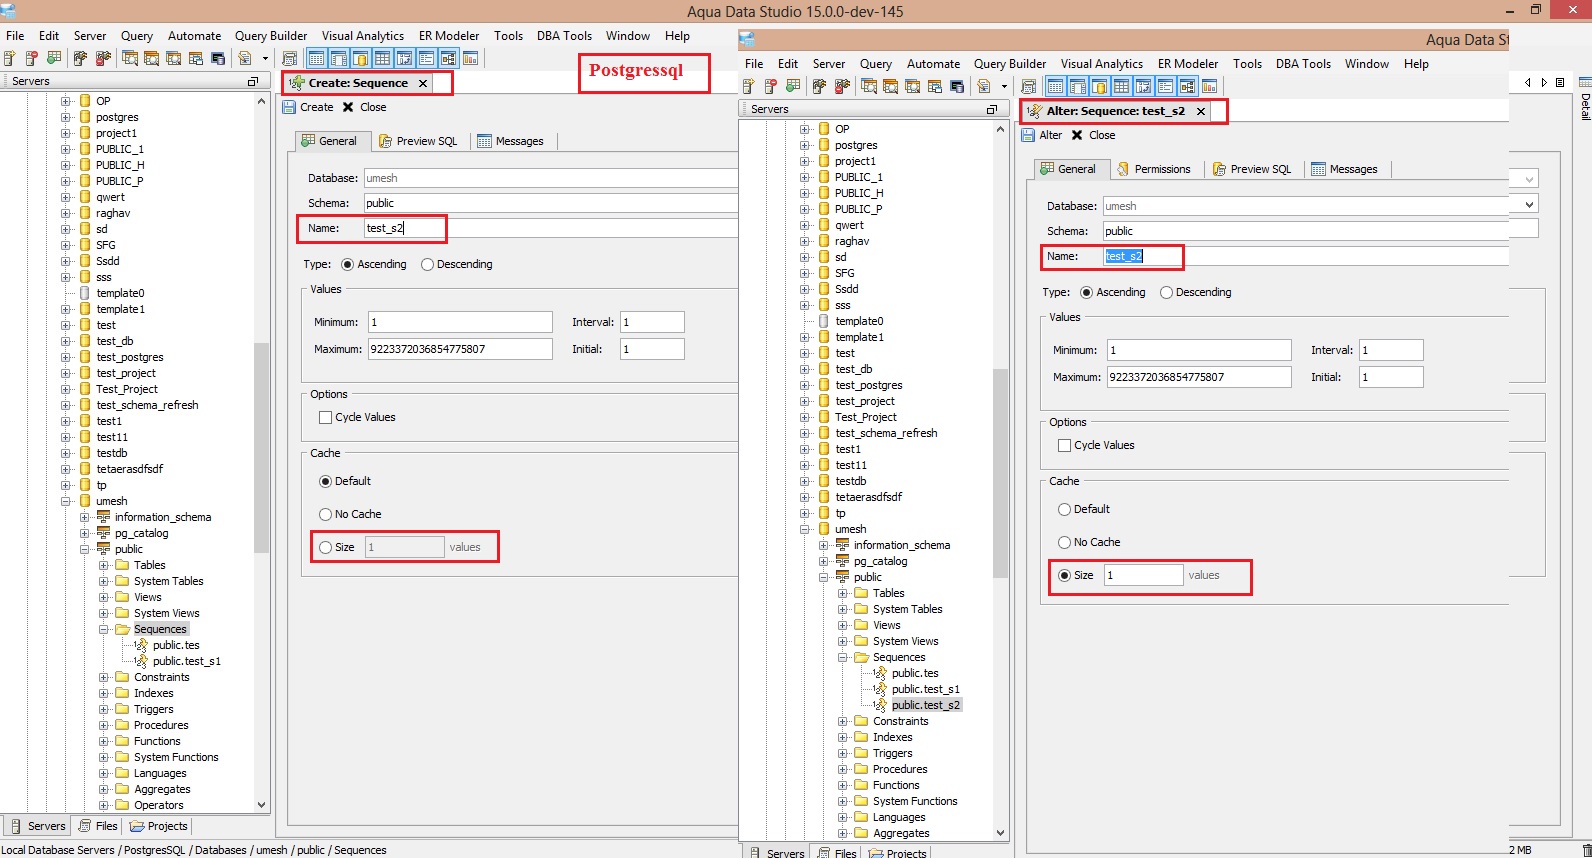
Task: Collapse public schema in right tree
Action: coord(824,577)
